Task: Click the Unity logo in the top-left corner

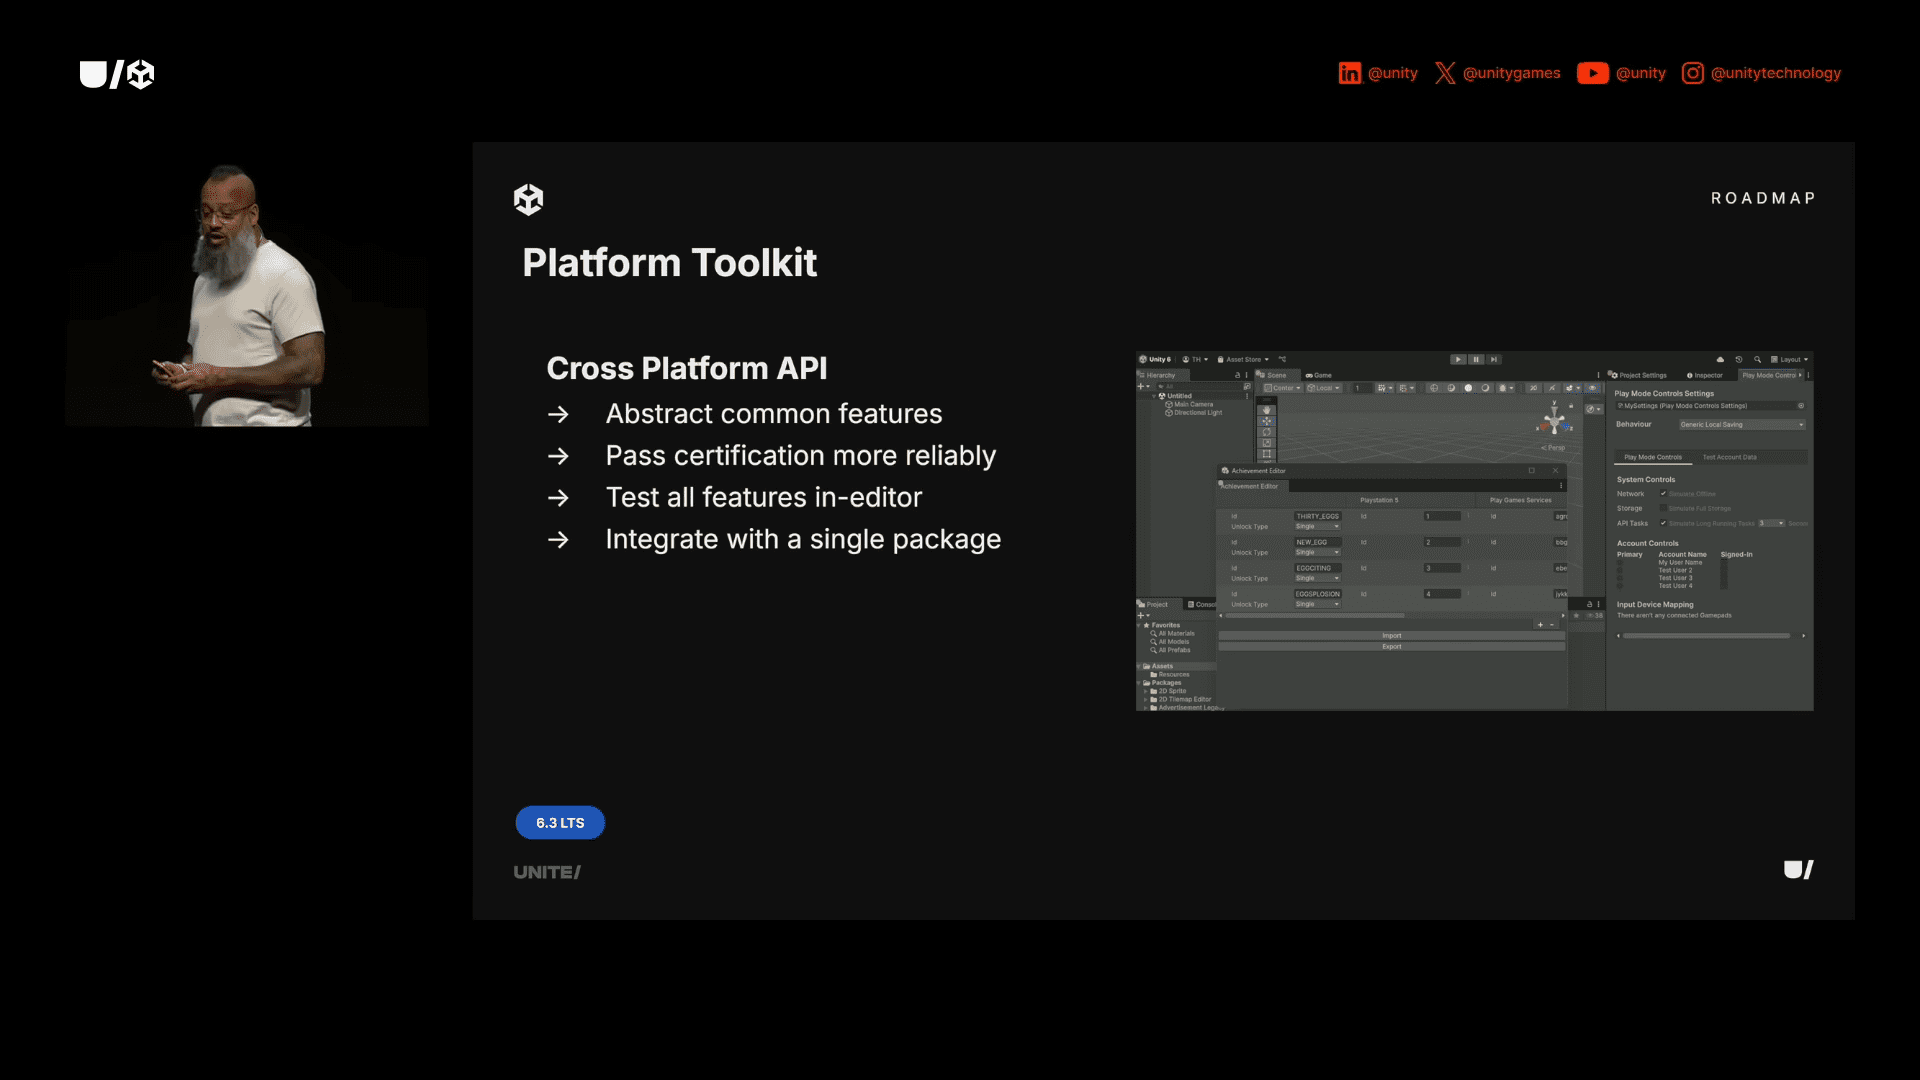Action: click(117, 74)
